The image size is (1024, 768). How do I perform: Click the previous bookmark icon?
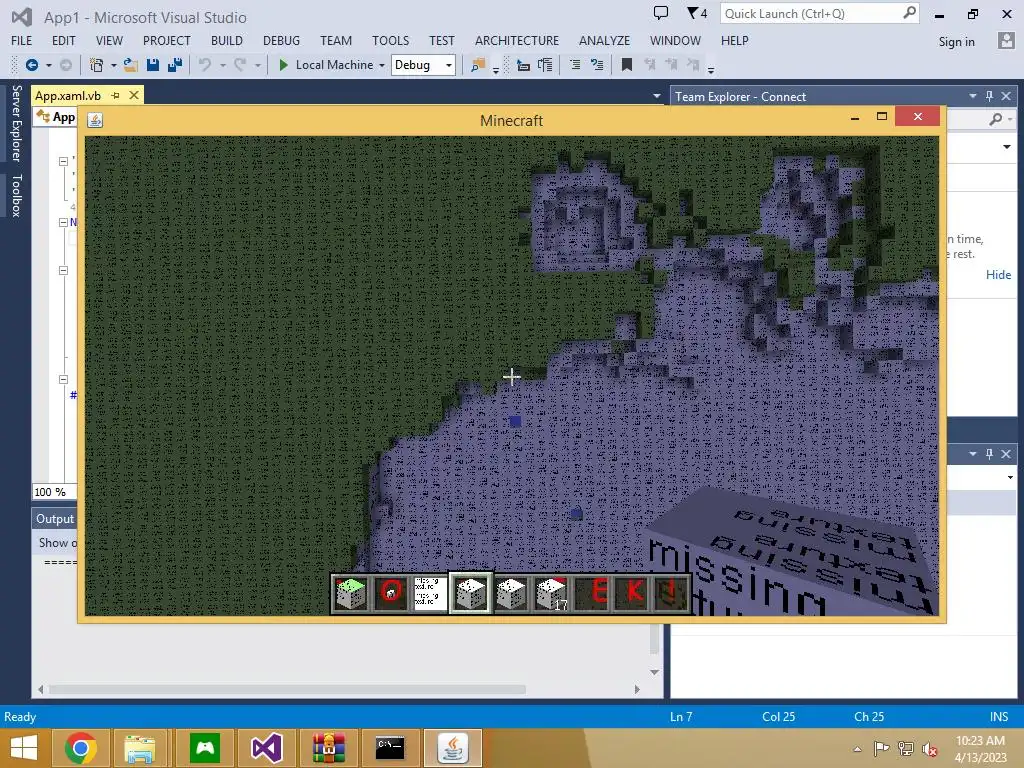(649, 65)
